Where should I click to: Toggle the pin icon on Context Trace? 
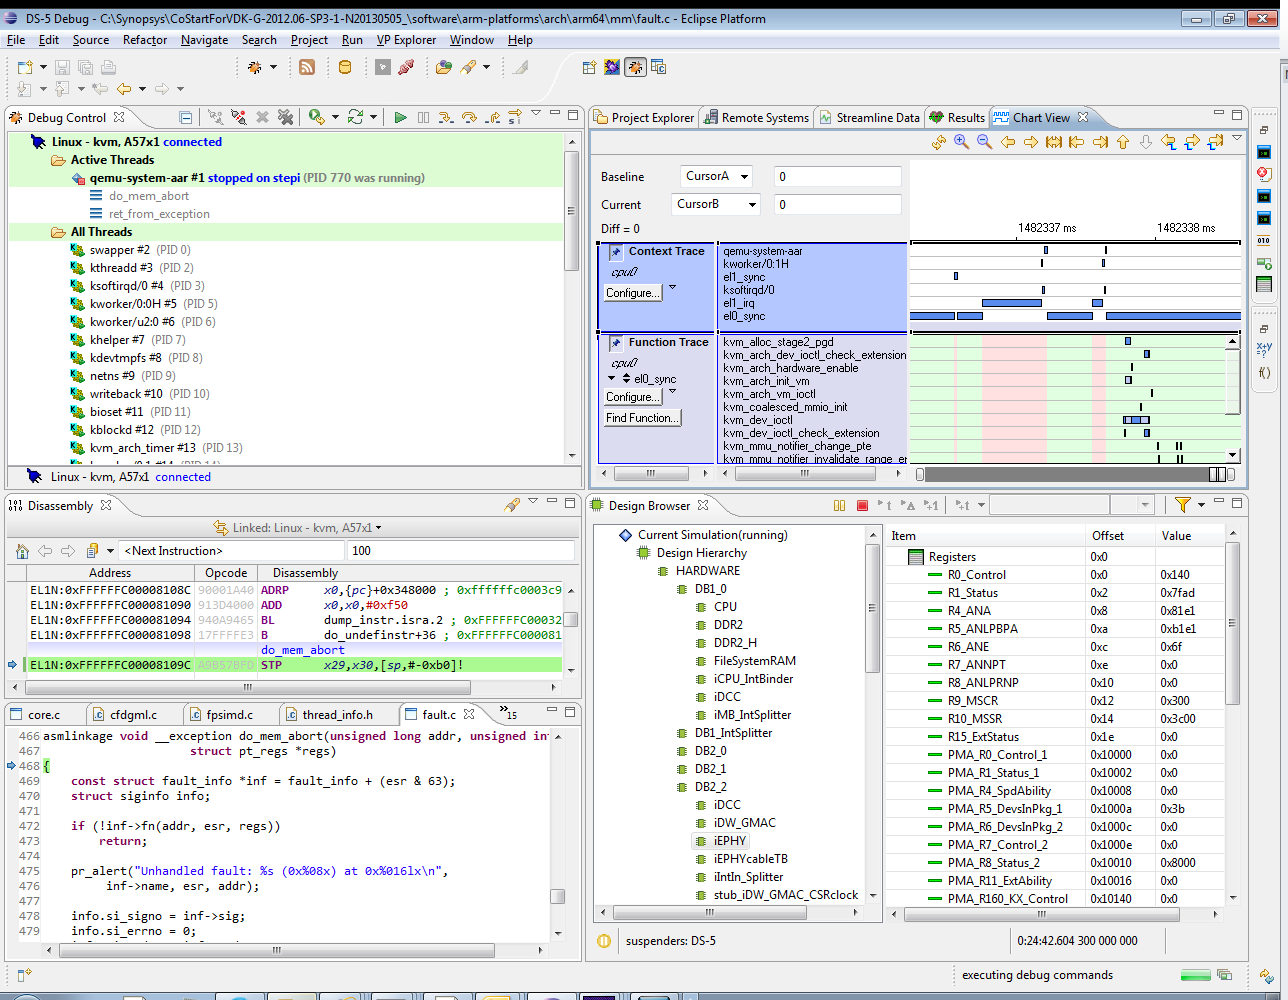tap(616, 253)
